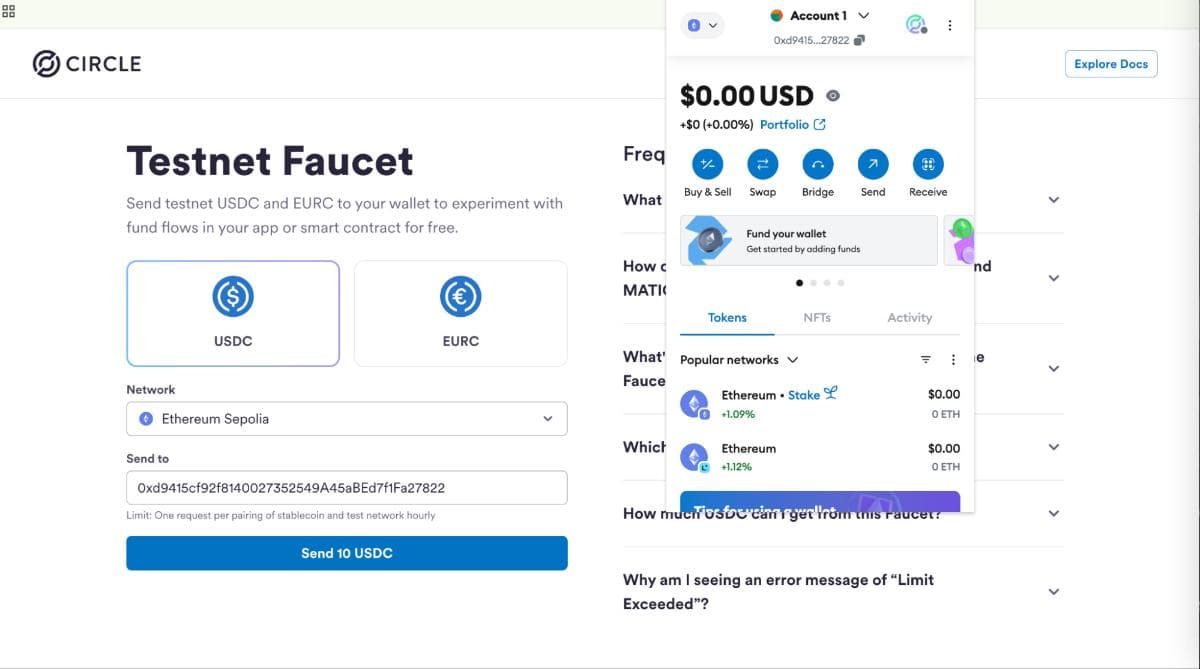Click the Send 10 USDC button
The width and height of the screenshot is (1200, 669).
point(346,552)
